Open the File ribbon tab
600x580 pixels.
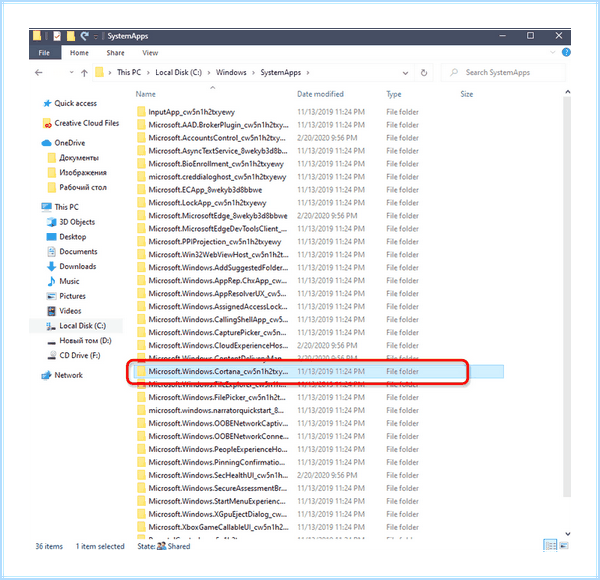(44, 53)
